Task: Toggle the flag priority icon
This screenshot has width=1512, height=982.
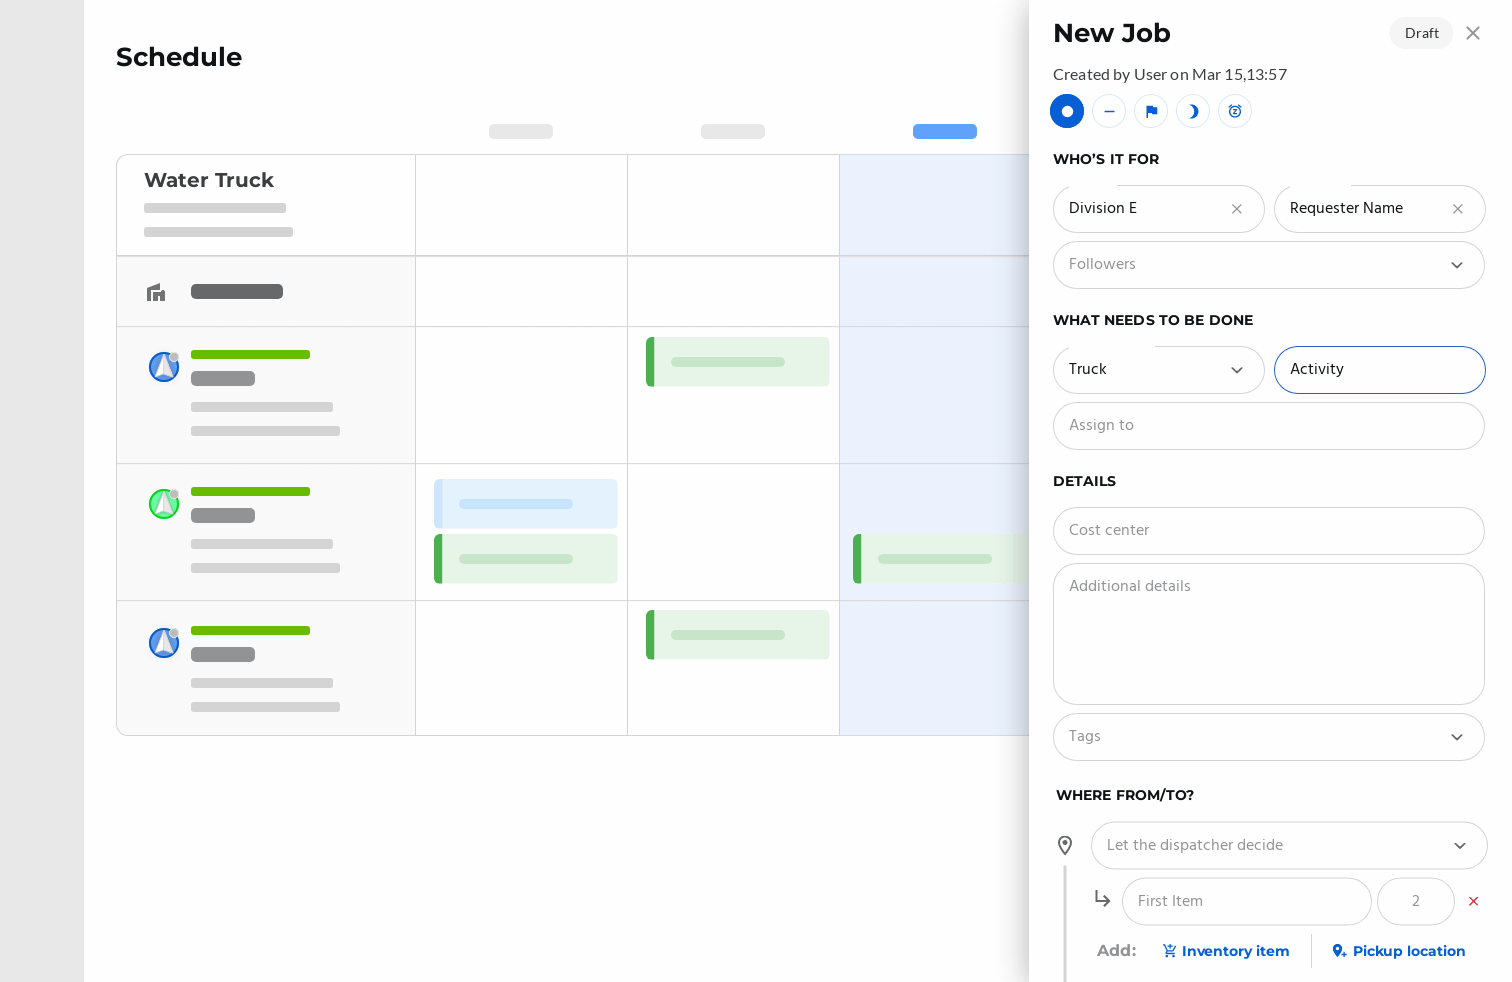Action: [1151, 111]
